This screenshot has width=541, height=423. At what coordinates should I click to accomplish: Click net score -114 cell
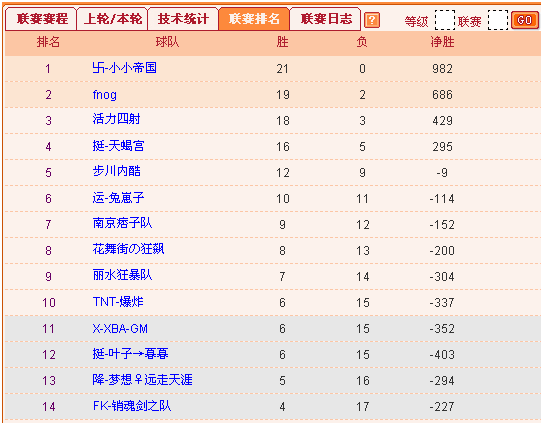[442, 199]
